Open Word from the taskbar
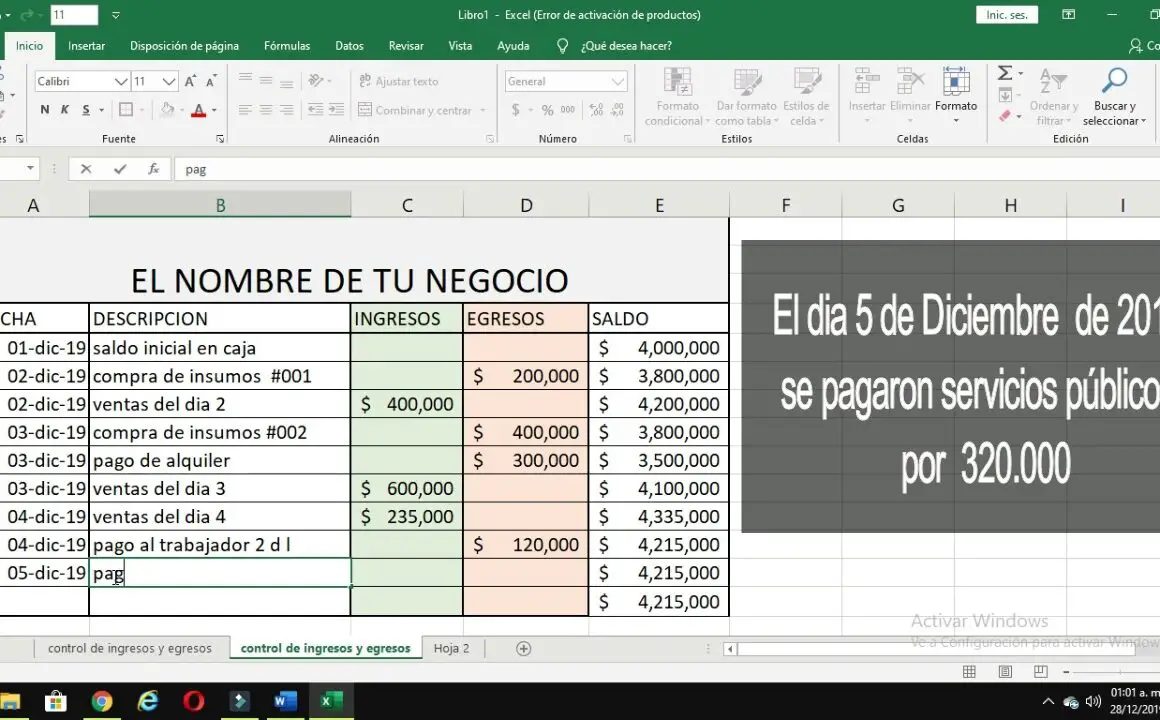 (x=285, y=701)
